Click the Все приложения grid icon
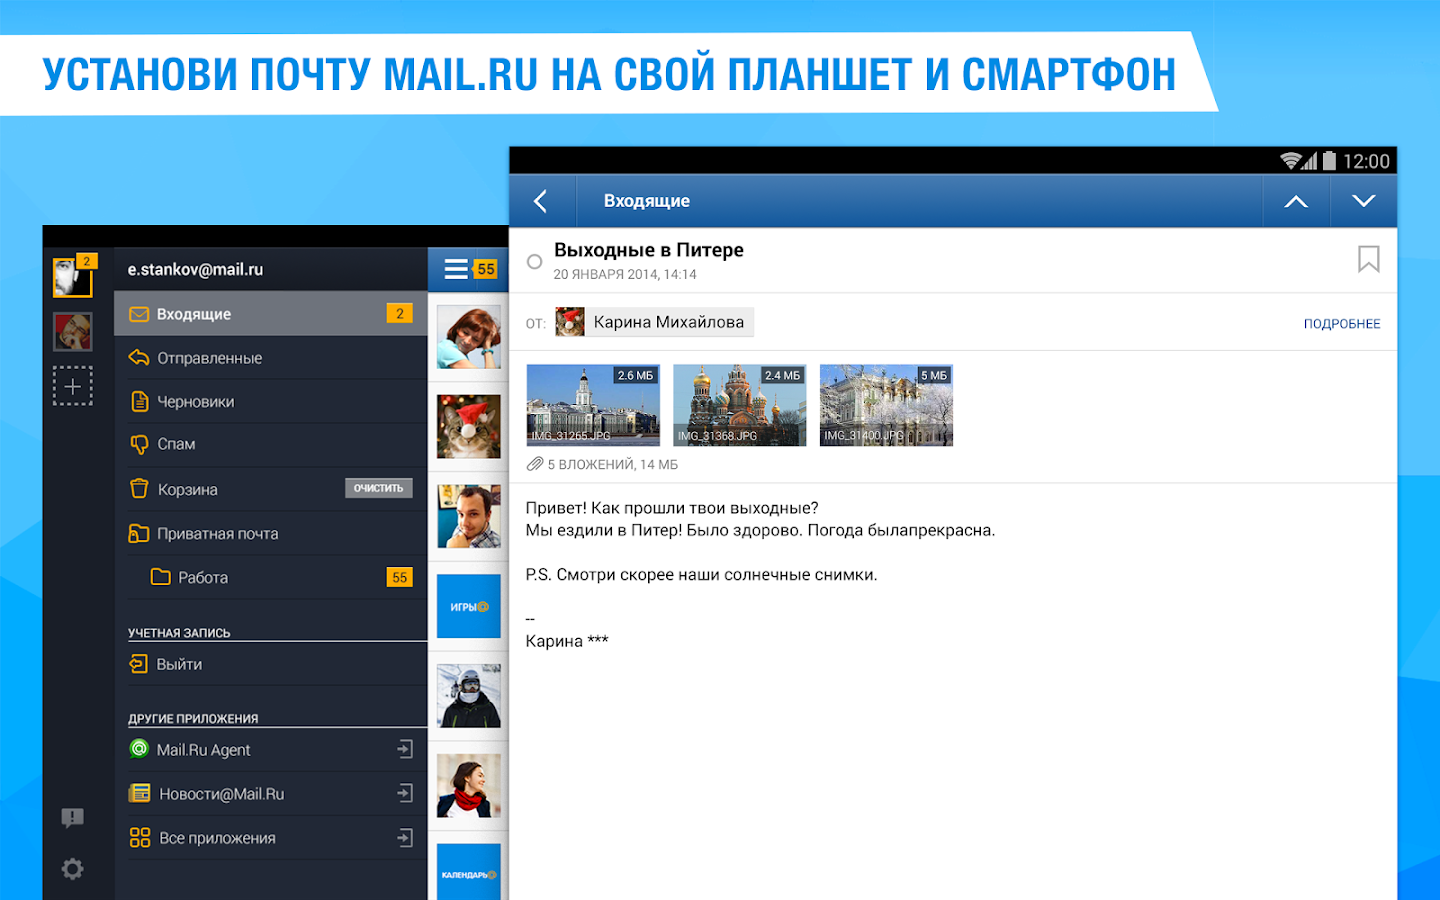 (139, 837)
